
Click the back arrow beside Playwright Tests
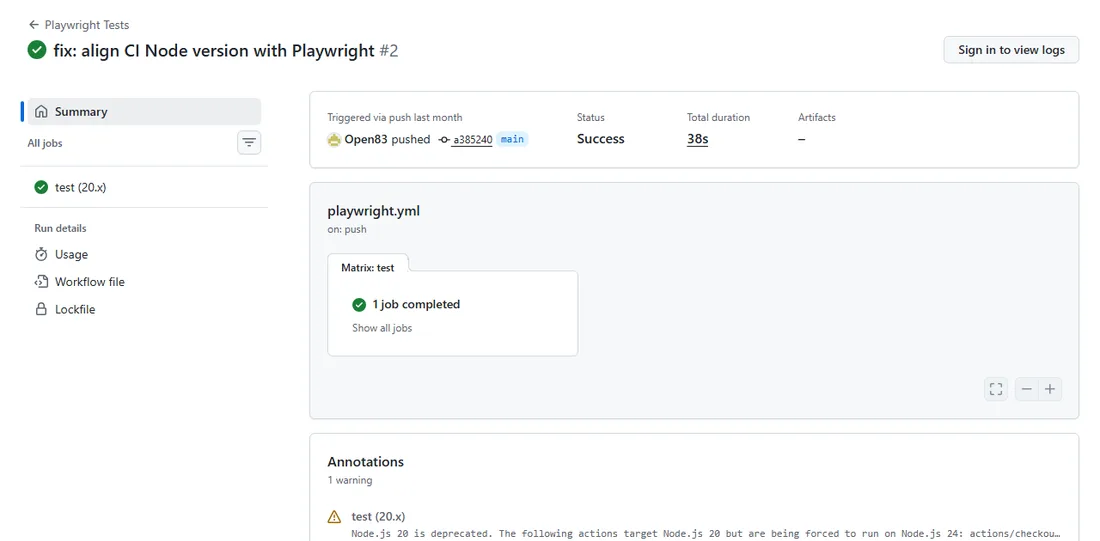tap(33, 25)
